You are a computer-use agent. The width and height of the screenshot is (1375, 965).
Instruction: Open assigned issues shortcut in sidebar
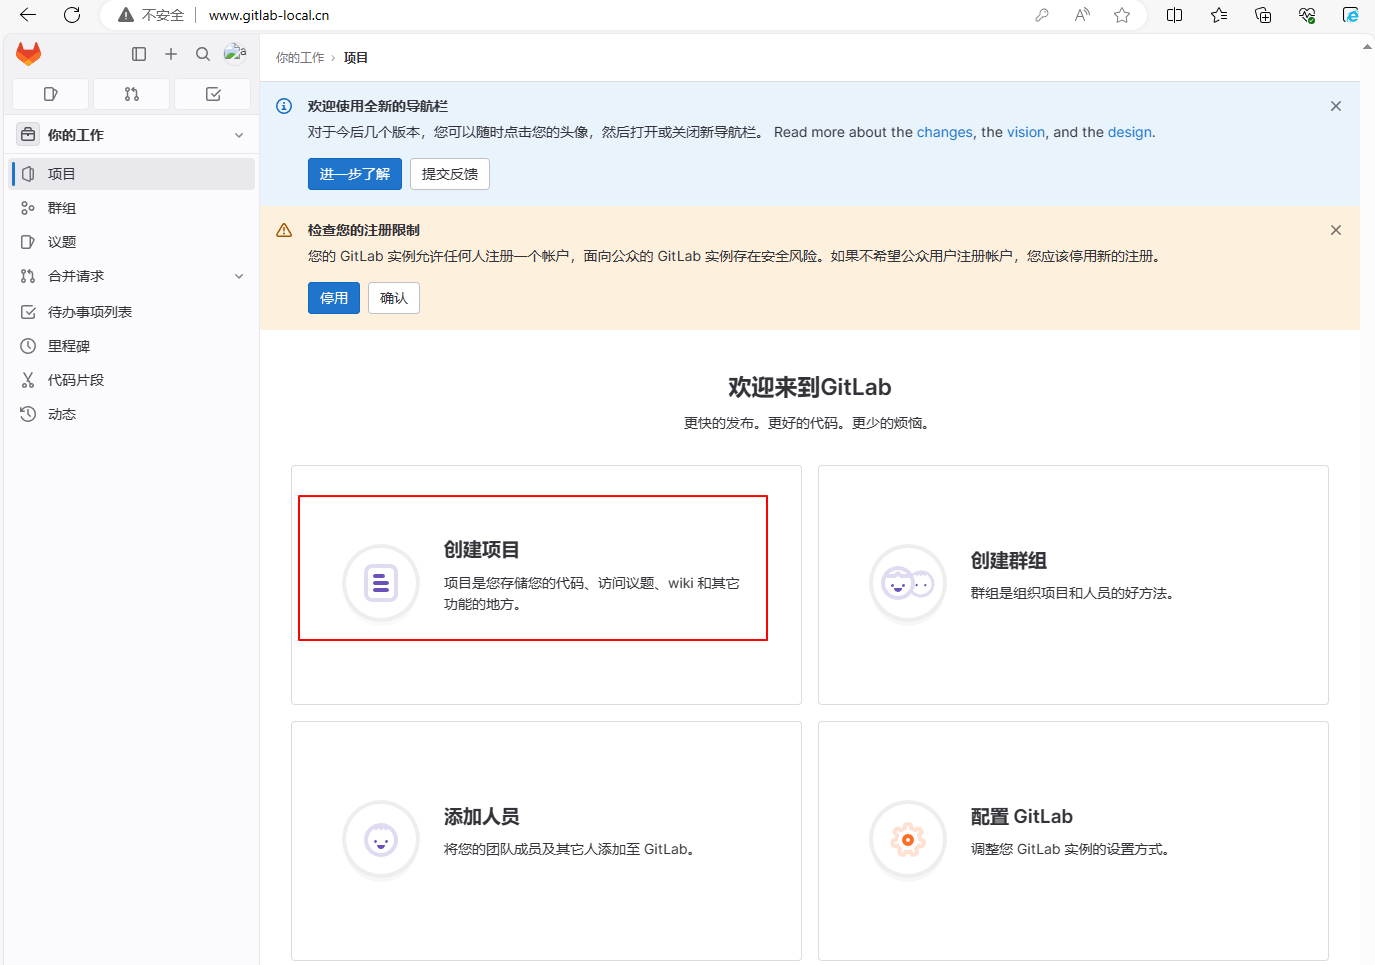[51, 94]
